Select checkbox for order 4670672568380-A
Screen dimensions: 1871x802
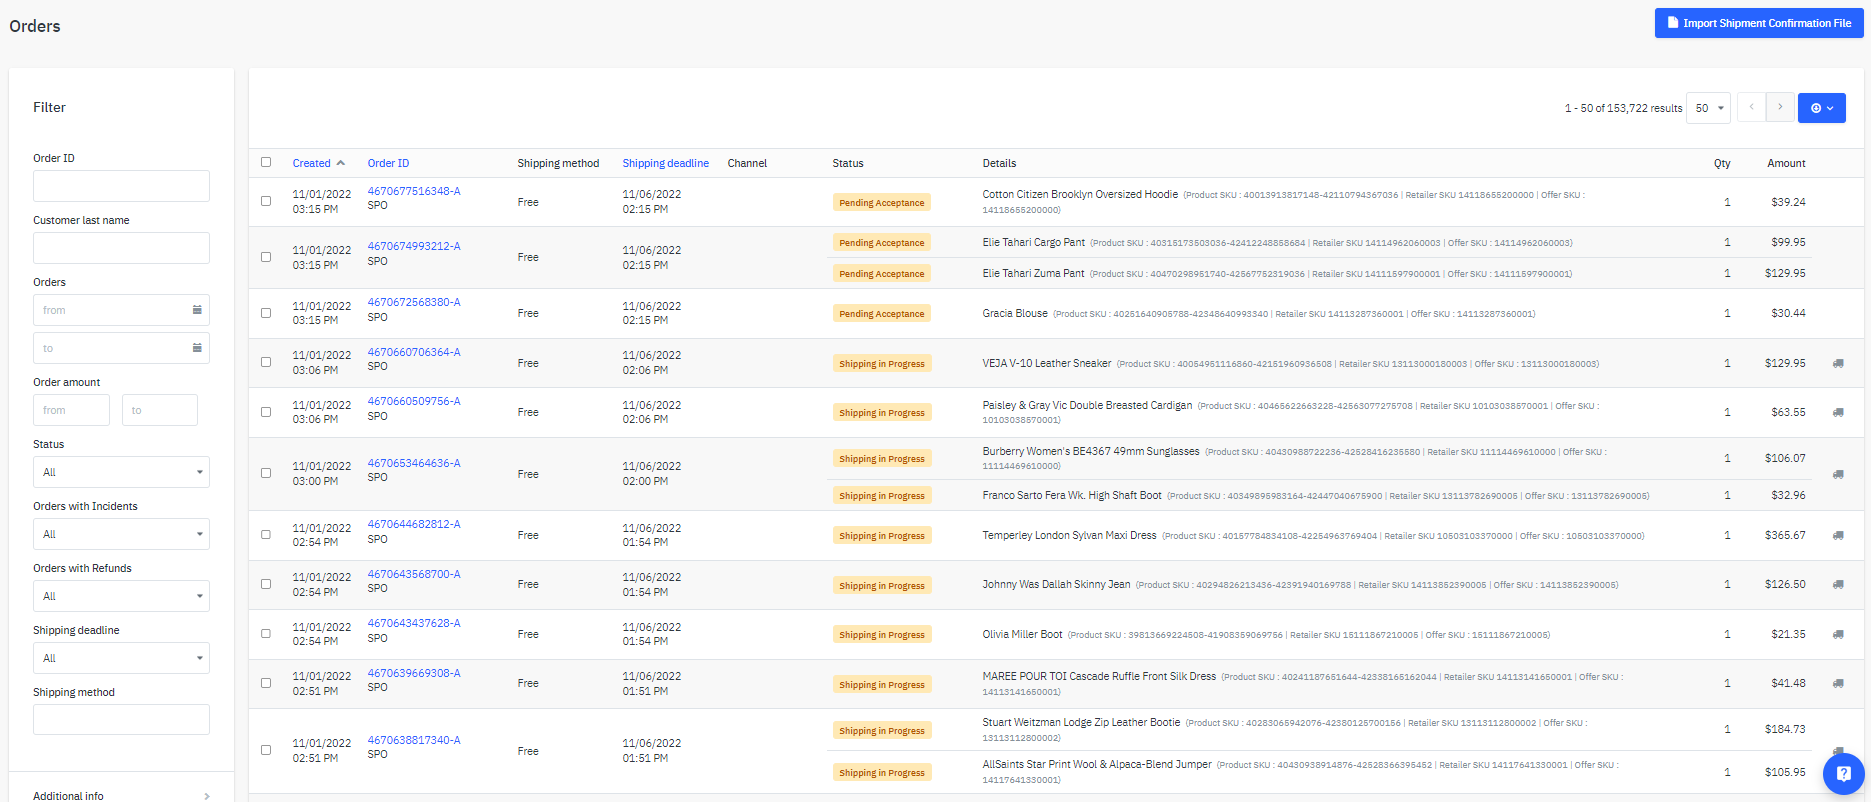(x=266, y=313)
